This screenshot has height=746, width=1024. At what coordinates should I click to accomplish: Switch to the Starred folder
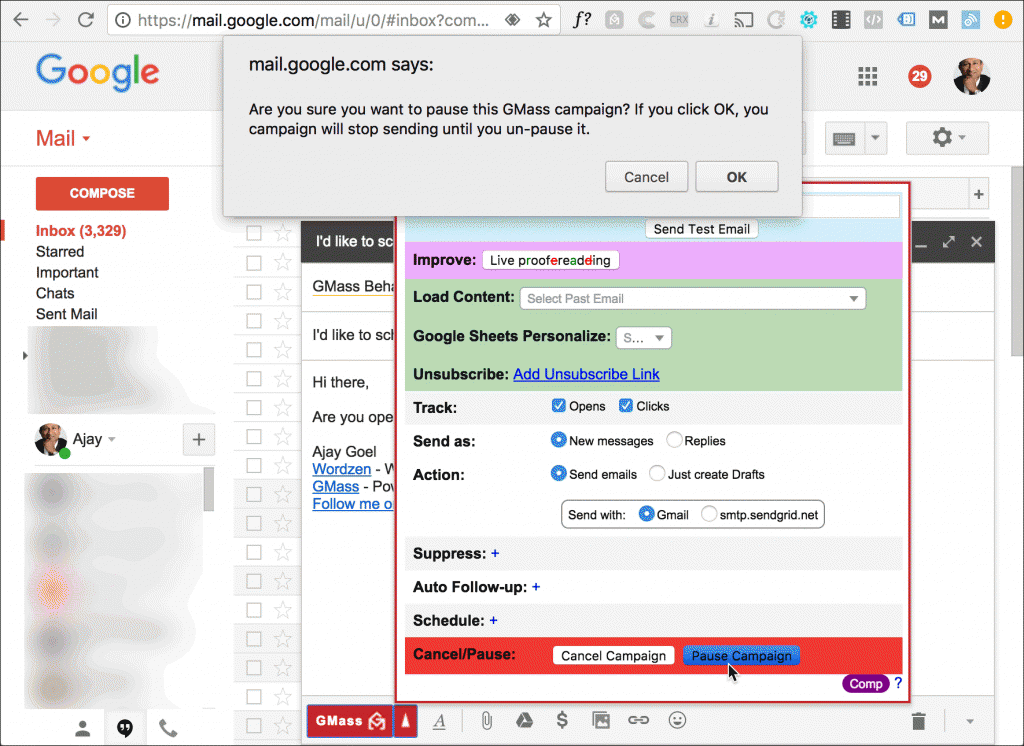[60, 251]
